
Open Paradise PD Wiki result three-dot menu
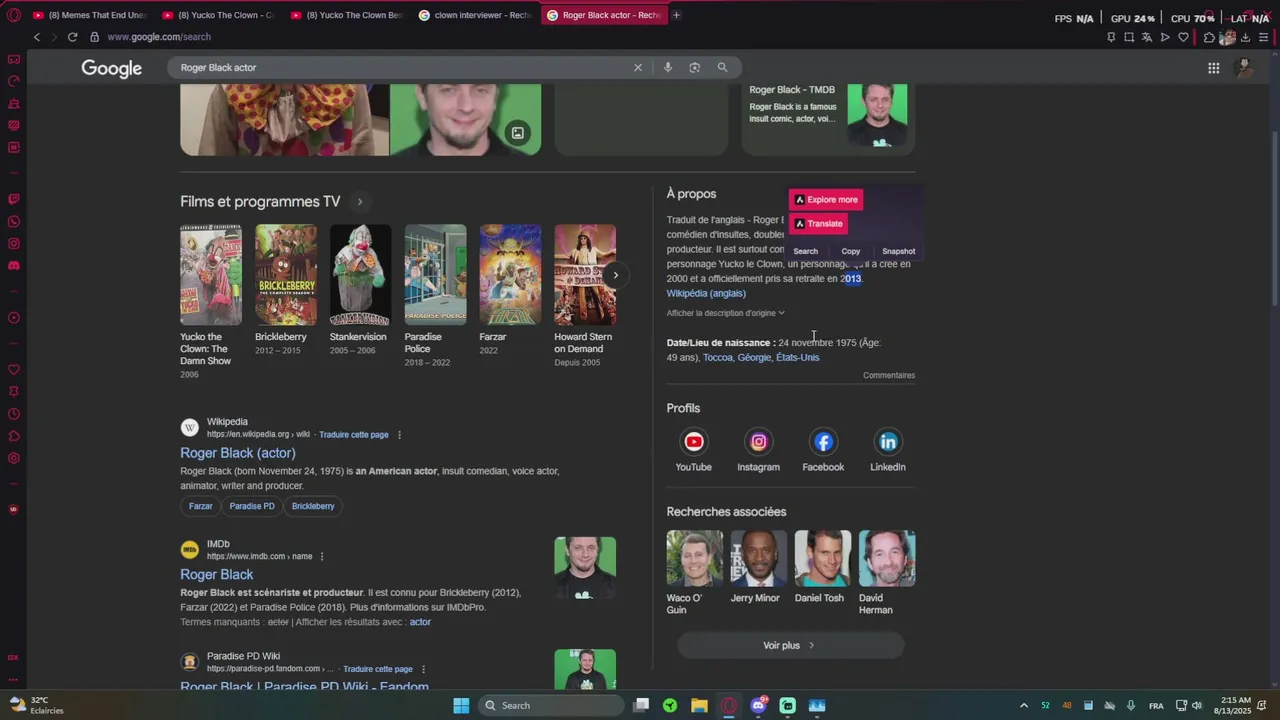[423, 669]
